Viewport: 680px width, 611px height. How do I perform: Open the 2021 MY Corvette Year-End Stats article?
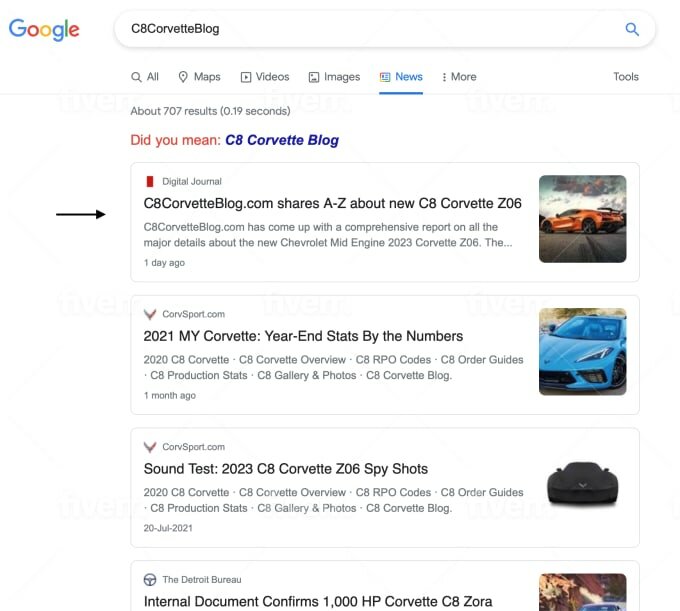303,336
